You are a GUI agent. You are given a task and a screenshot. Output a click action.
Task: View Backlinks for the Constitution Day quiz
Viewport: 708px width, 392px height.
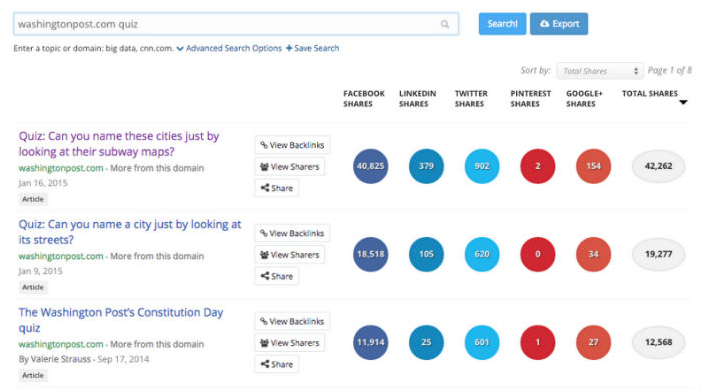292,321
